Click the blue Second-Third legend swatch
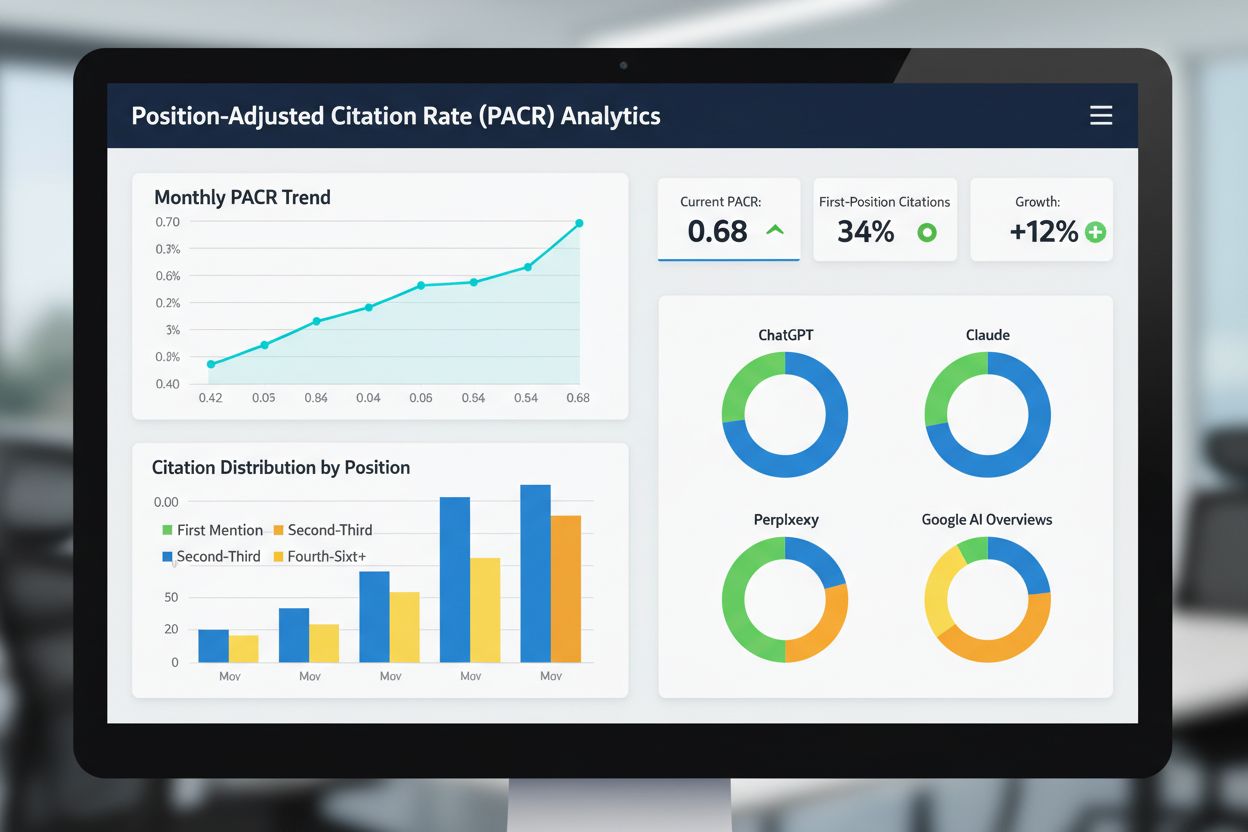Image resolution: width=1248 pixels, height=832 pixels. (x=167, y=556)
